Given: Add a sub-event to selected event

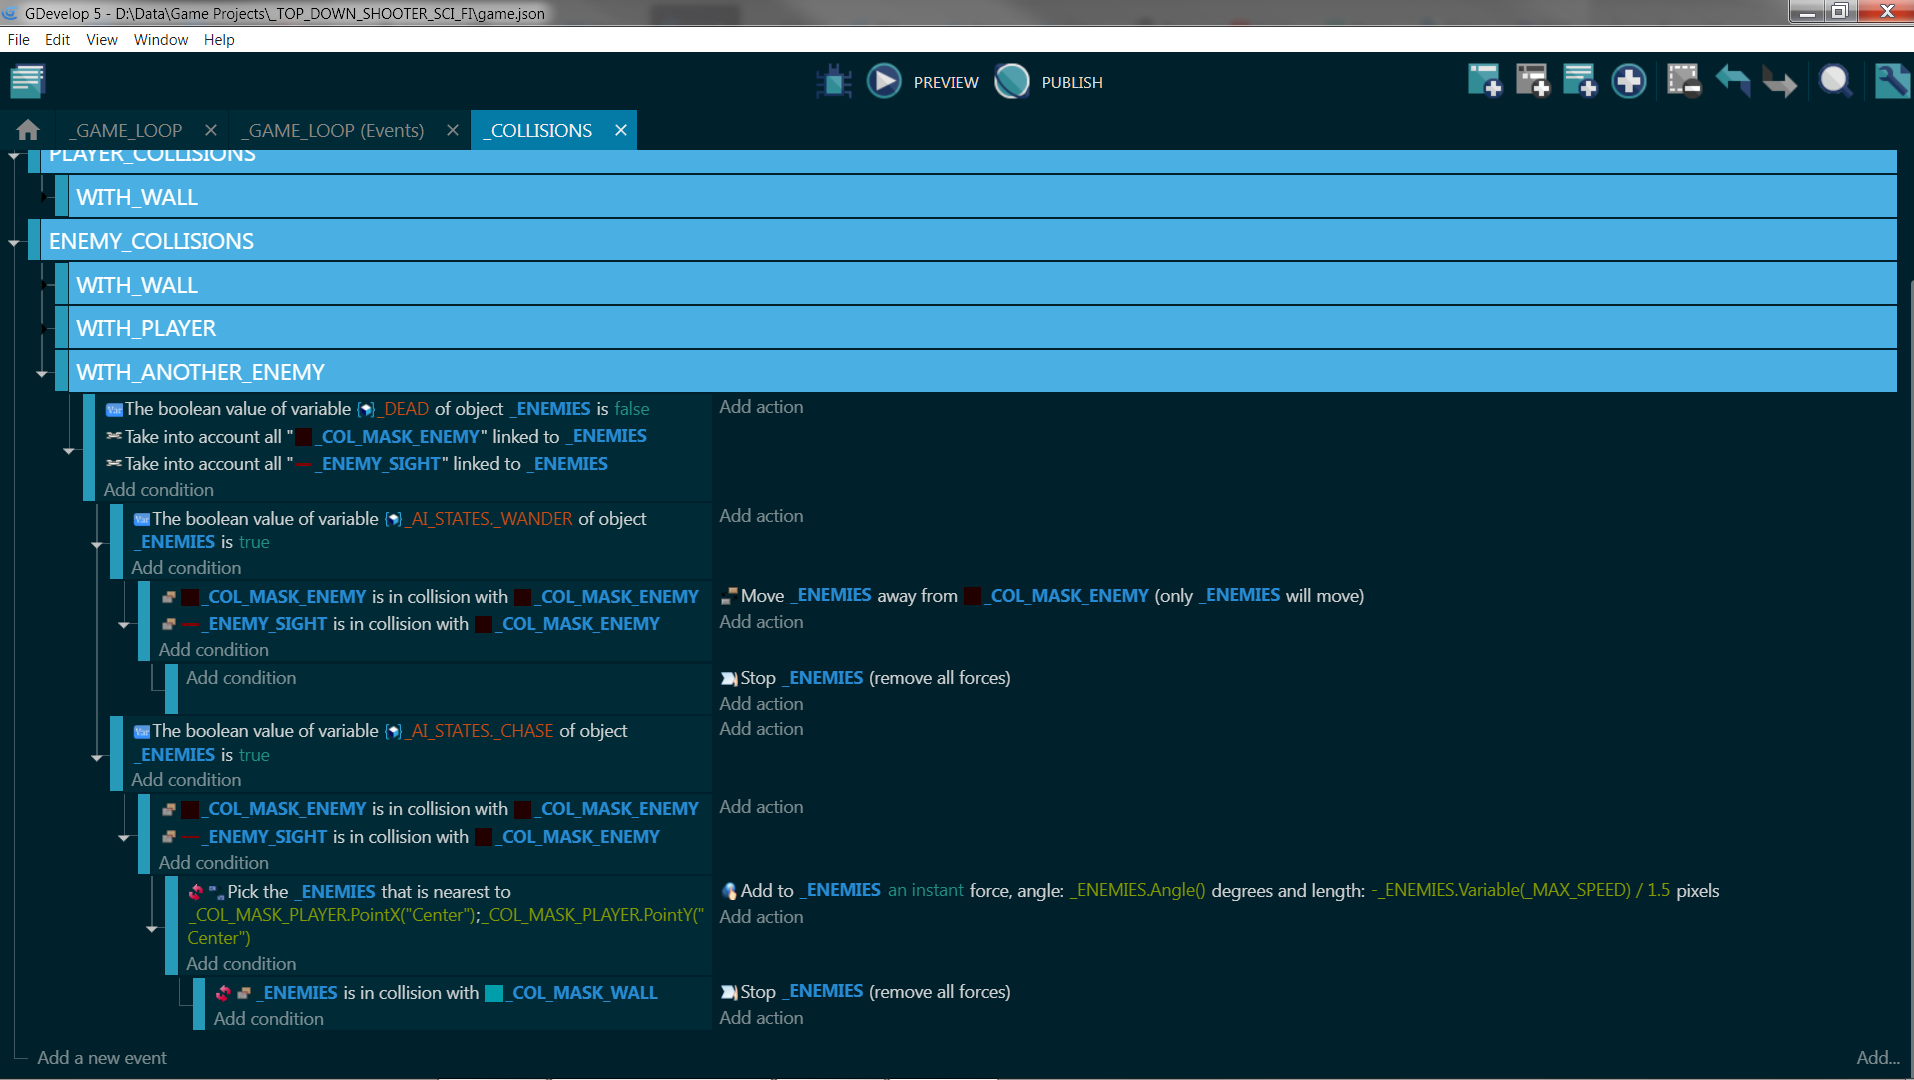Looking at the screenshot, I should pos(1532,81).
